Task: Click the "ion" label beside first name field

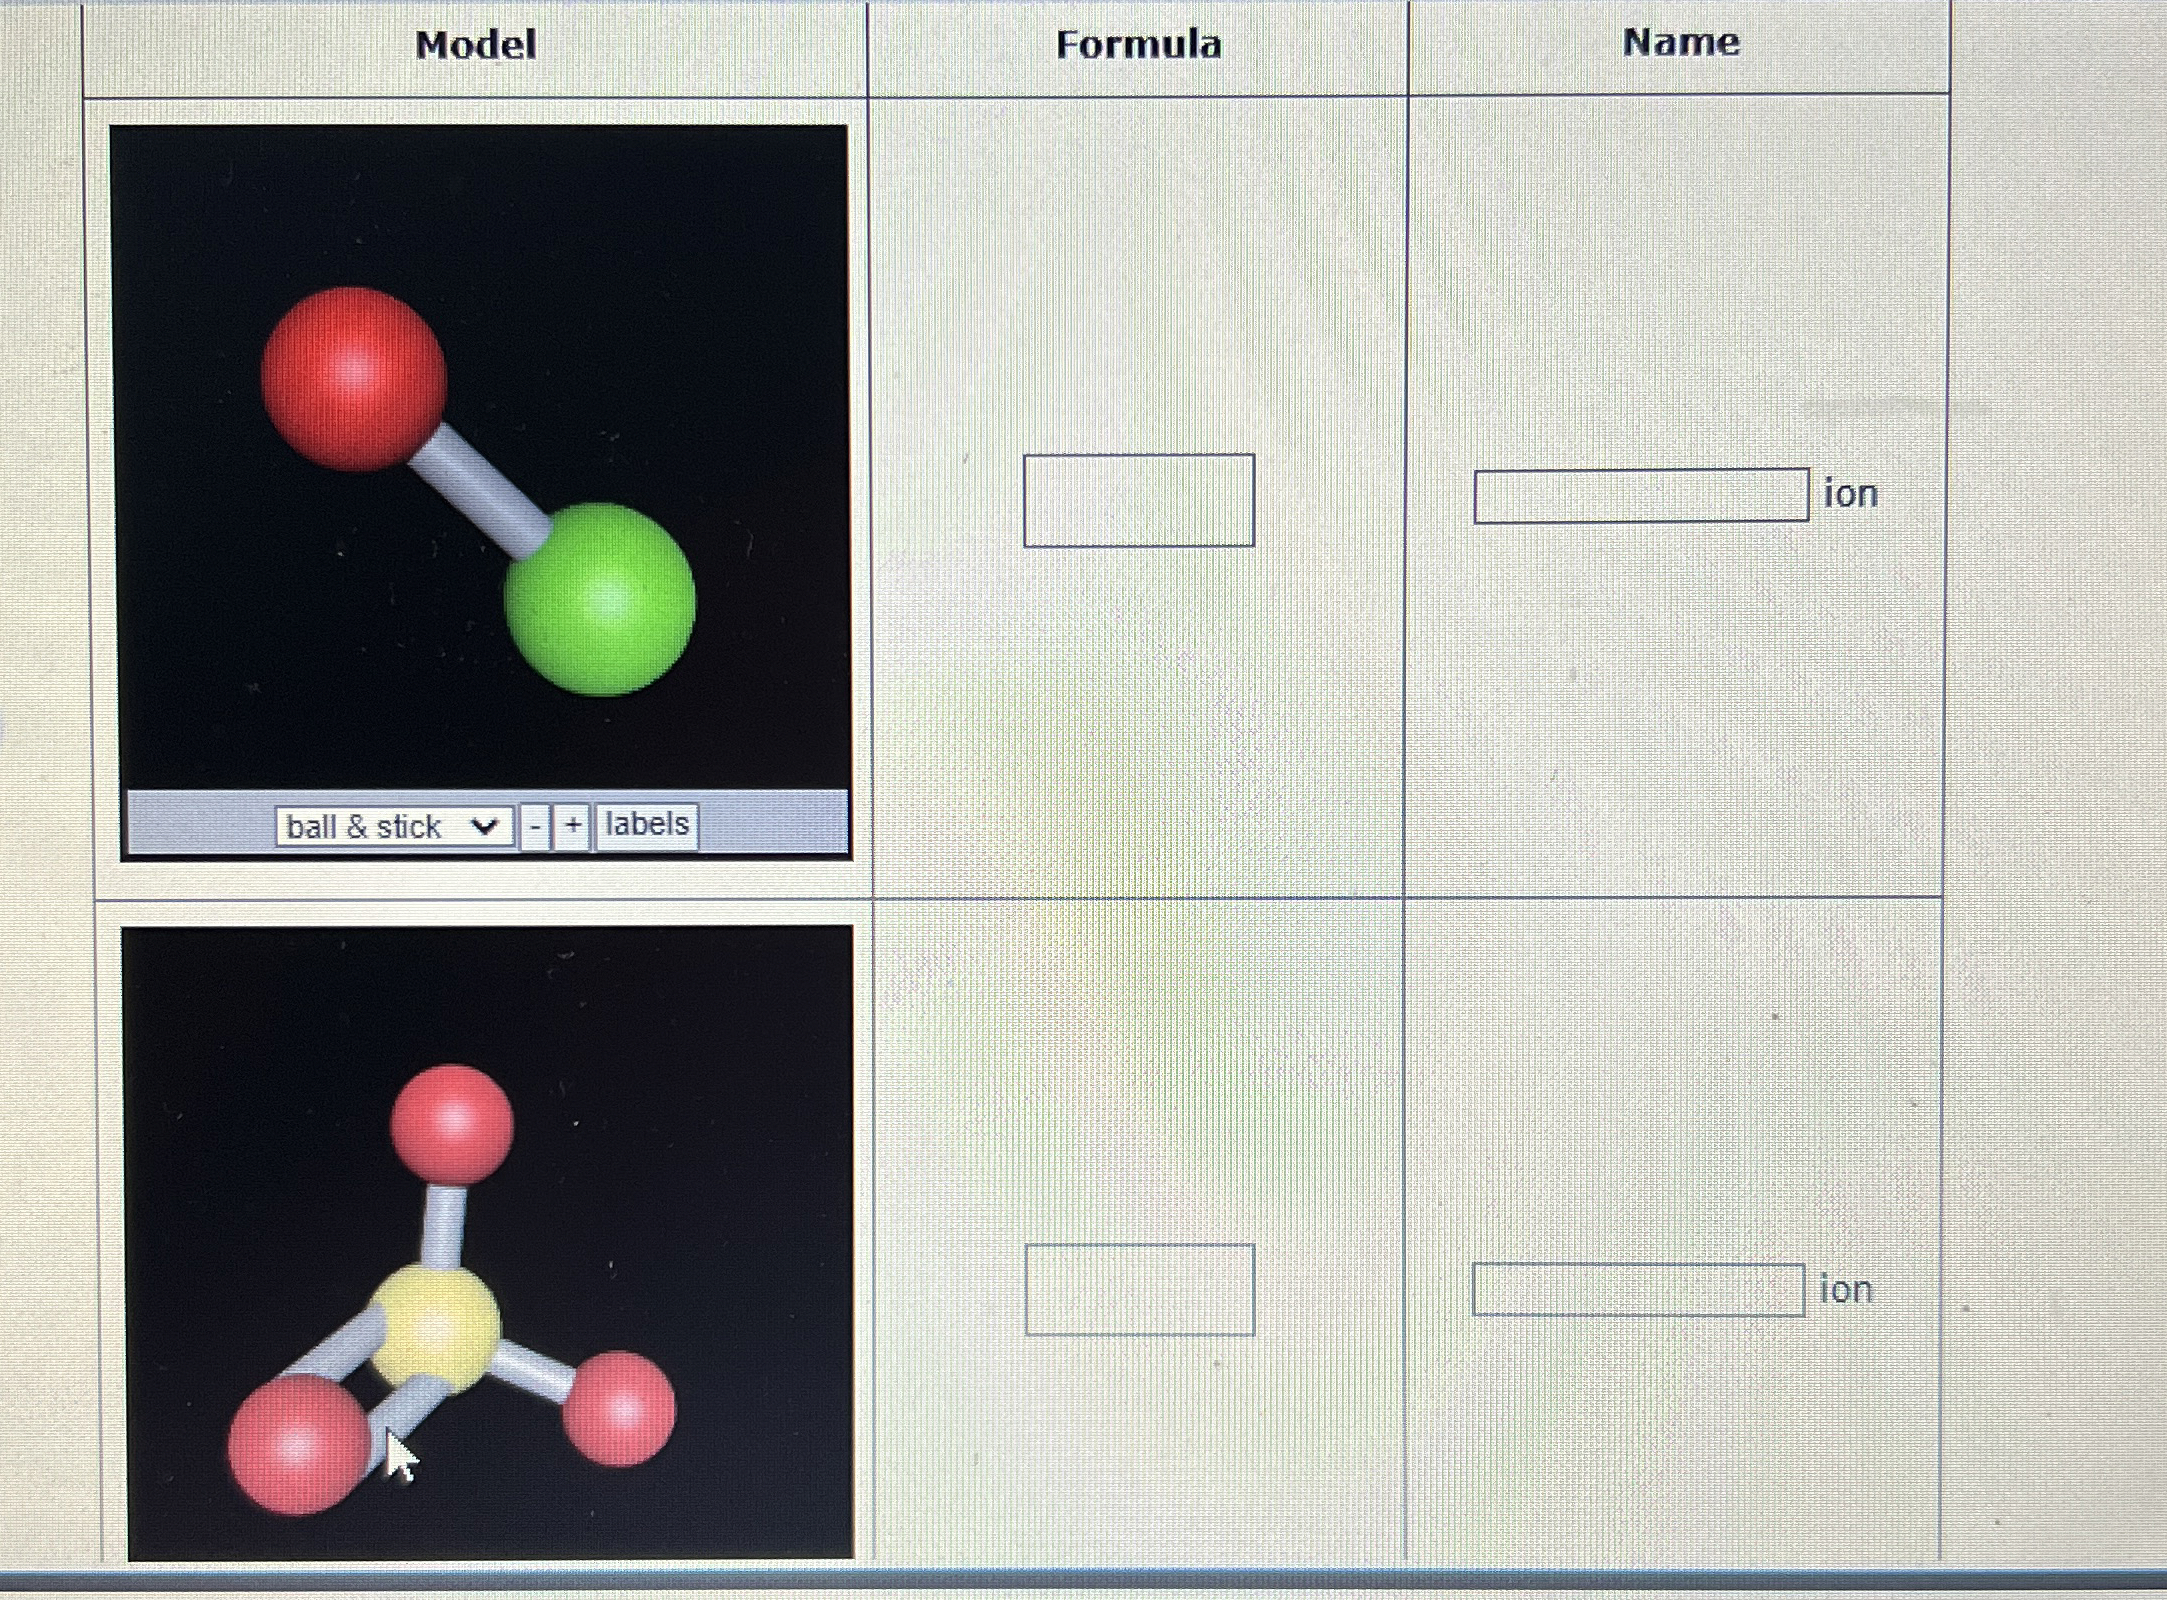Action: tap(1850, 494)
